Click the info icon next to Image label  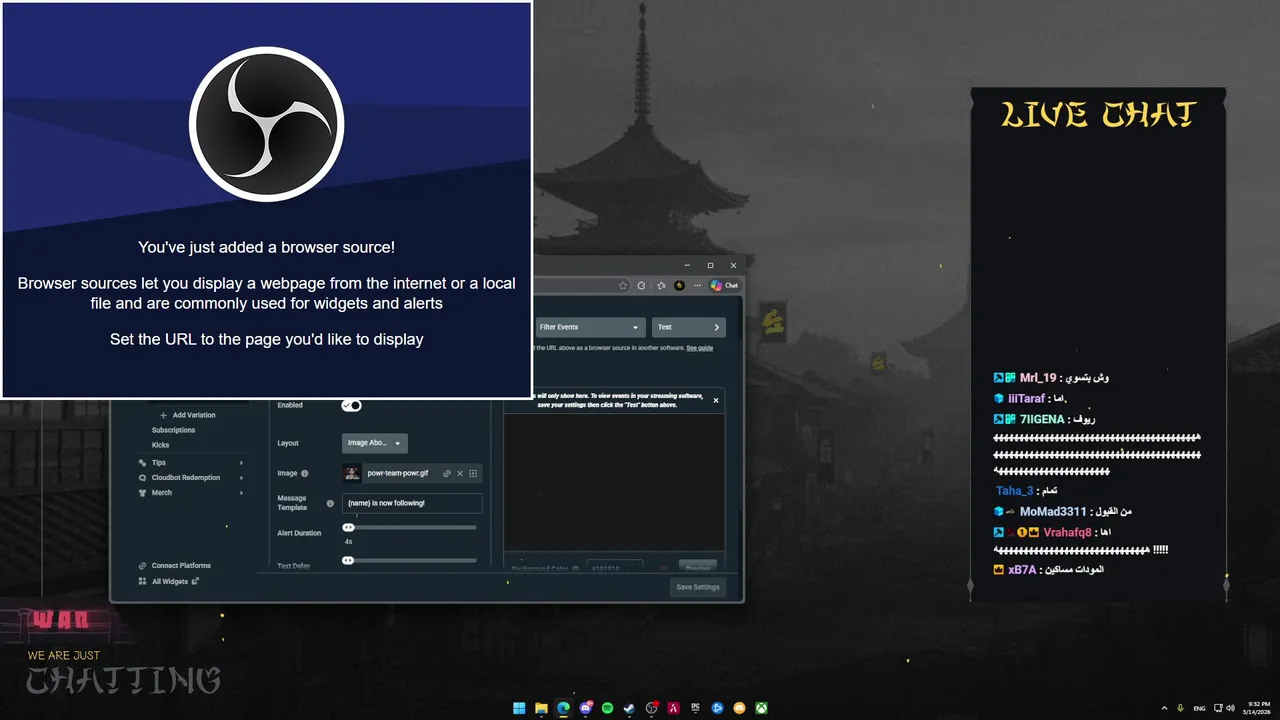305,474
